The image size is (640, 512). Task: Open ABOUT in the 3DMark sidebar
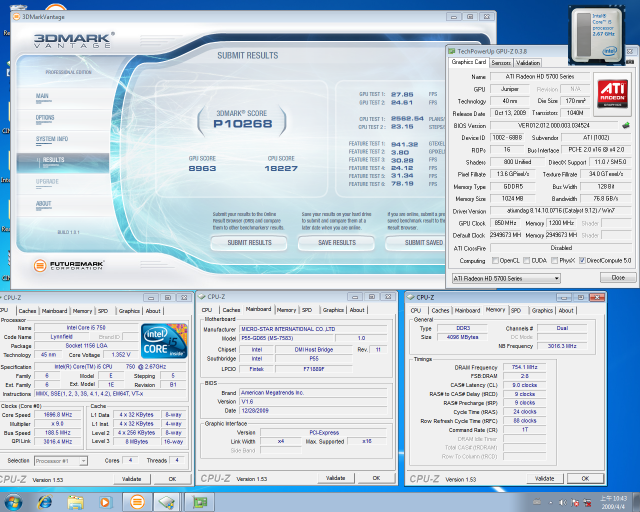pos(43,203)
